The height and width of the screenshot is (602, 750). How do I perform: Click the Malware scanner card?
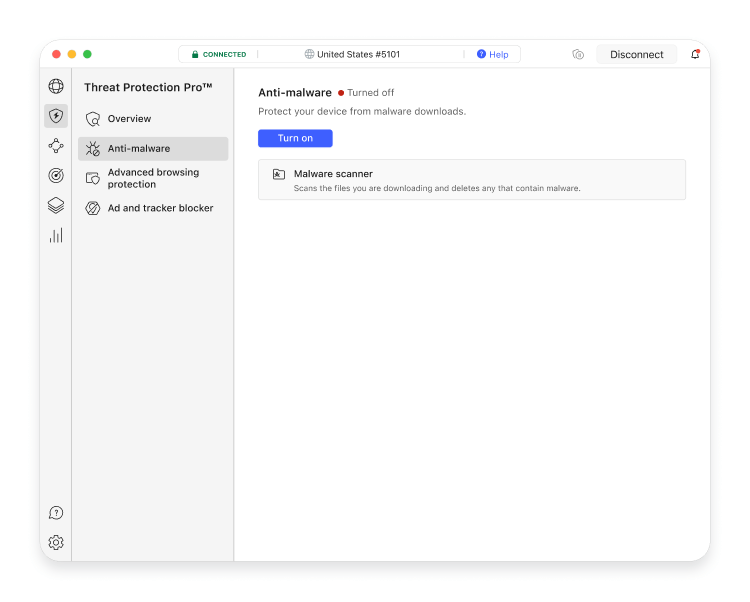click(x=472, y=180)
